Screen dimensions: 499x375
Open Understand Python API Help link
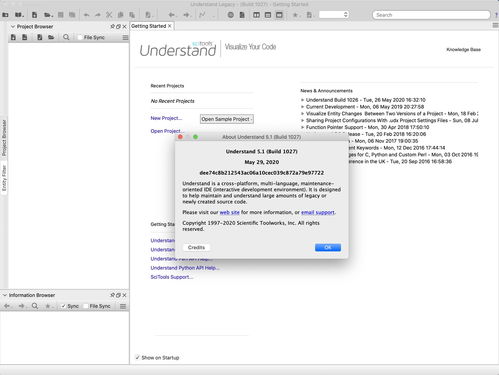click(185, 268)
